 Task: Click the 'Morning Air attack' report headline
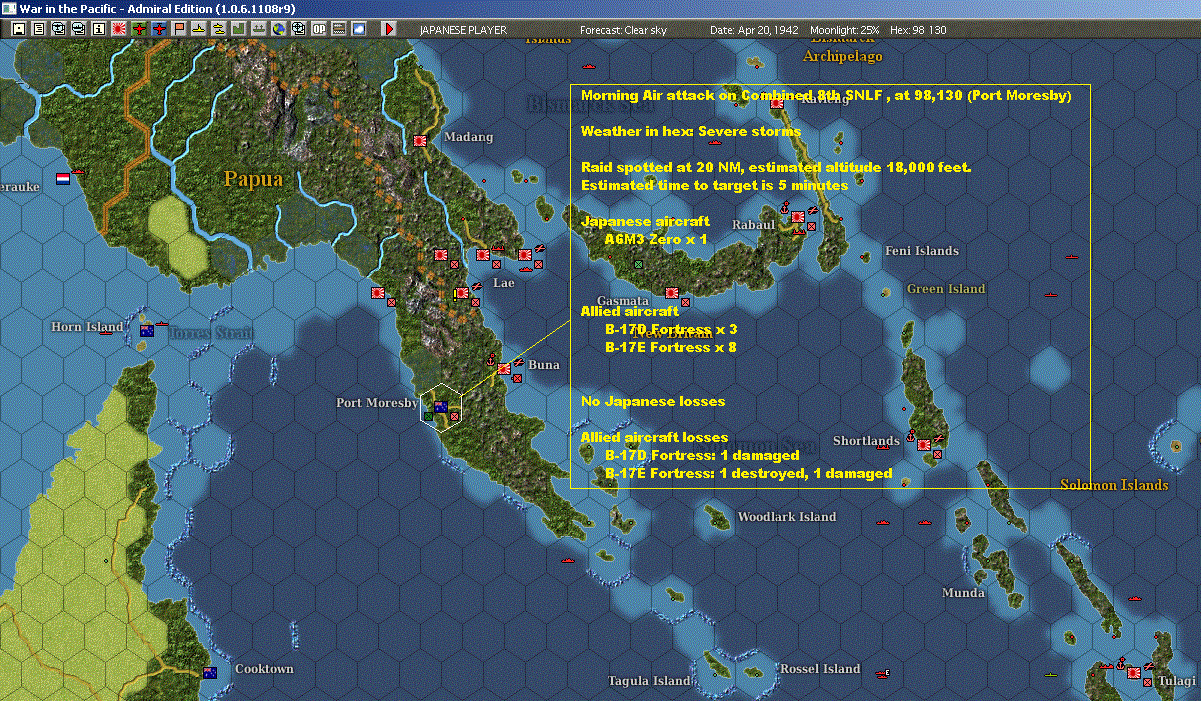coord(826,96)
